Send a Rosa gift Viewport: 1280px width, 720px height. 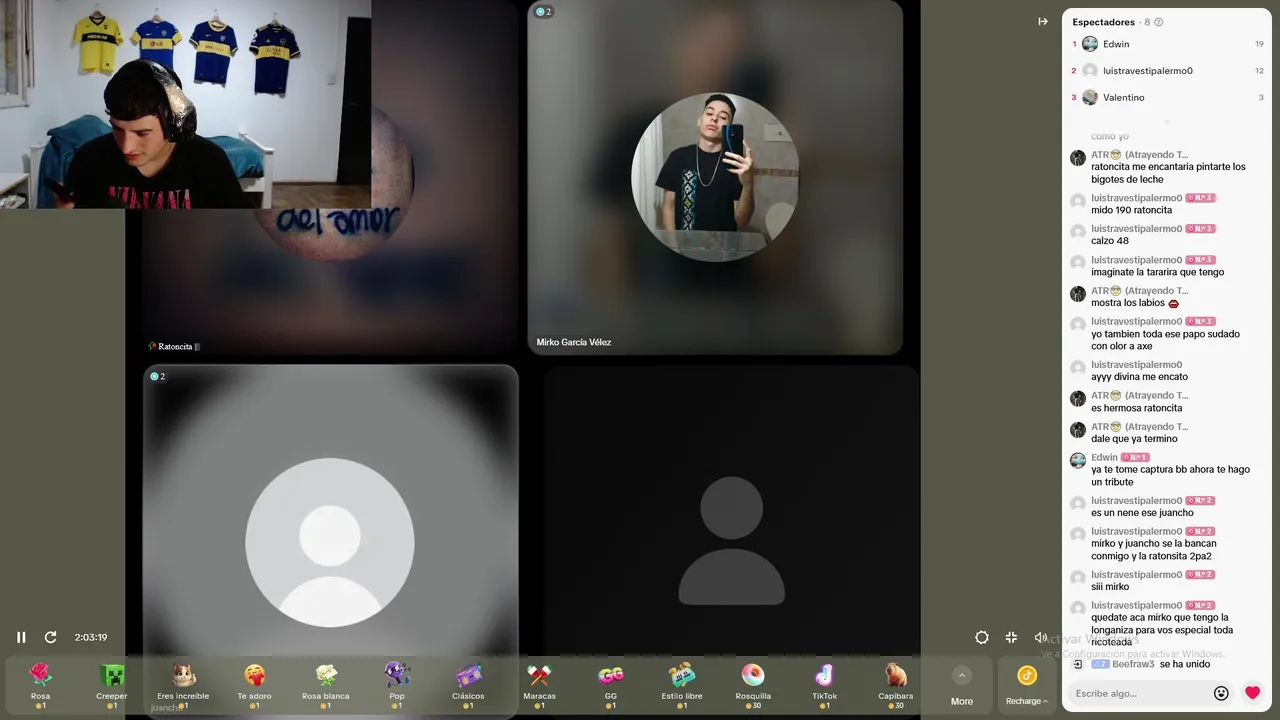[40, 685]
